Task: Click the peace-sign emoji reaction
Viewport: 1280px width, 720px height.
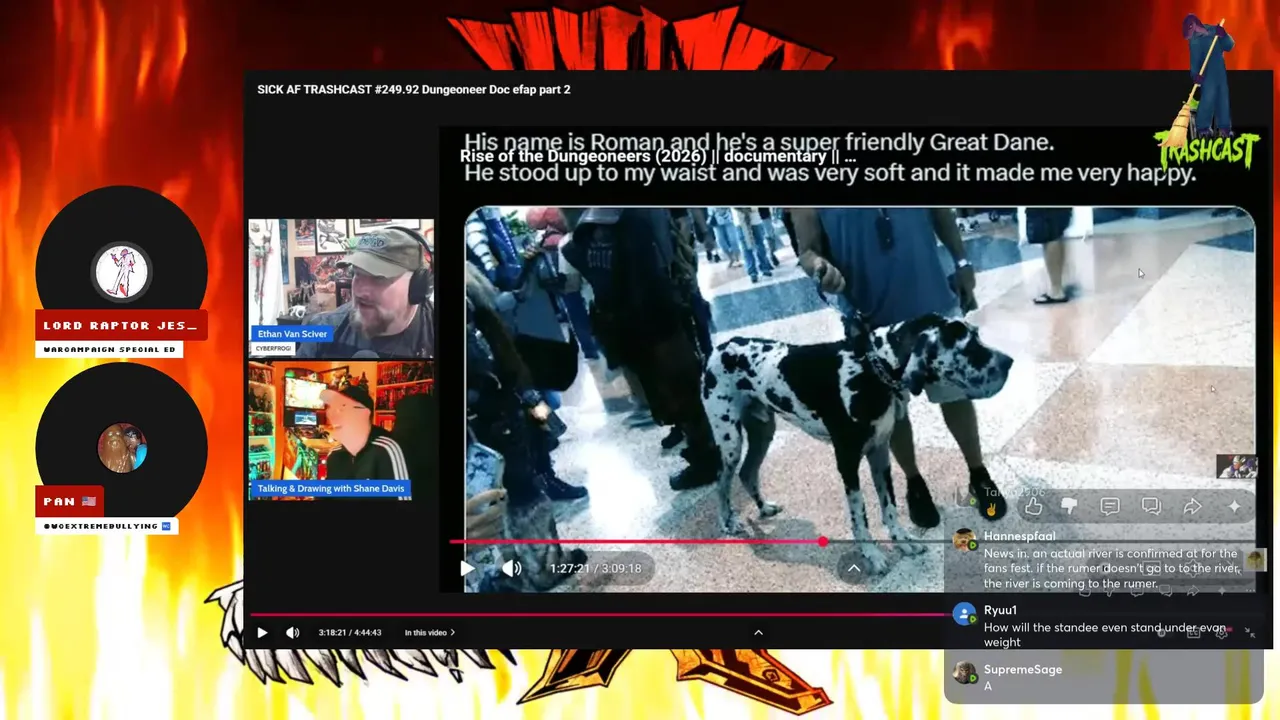Action: [992, 508]
